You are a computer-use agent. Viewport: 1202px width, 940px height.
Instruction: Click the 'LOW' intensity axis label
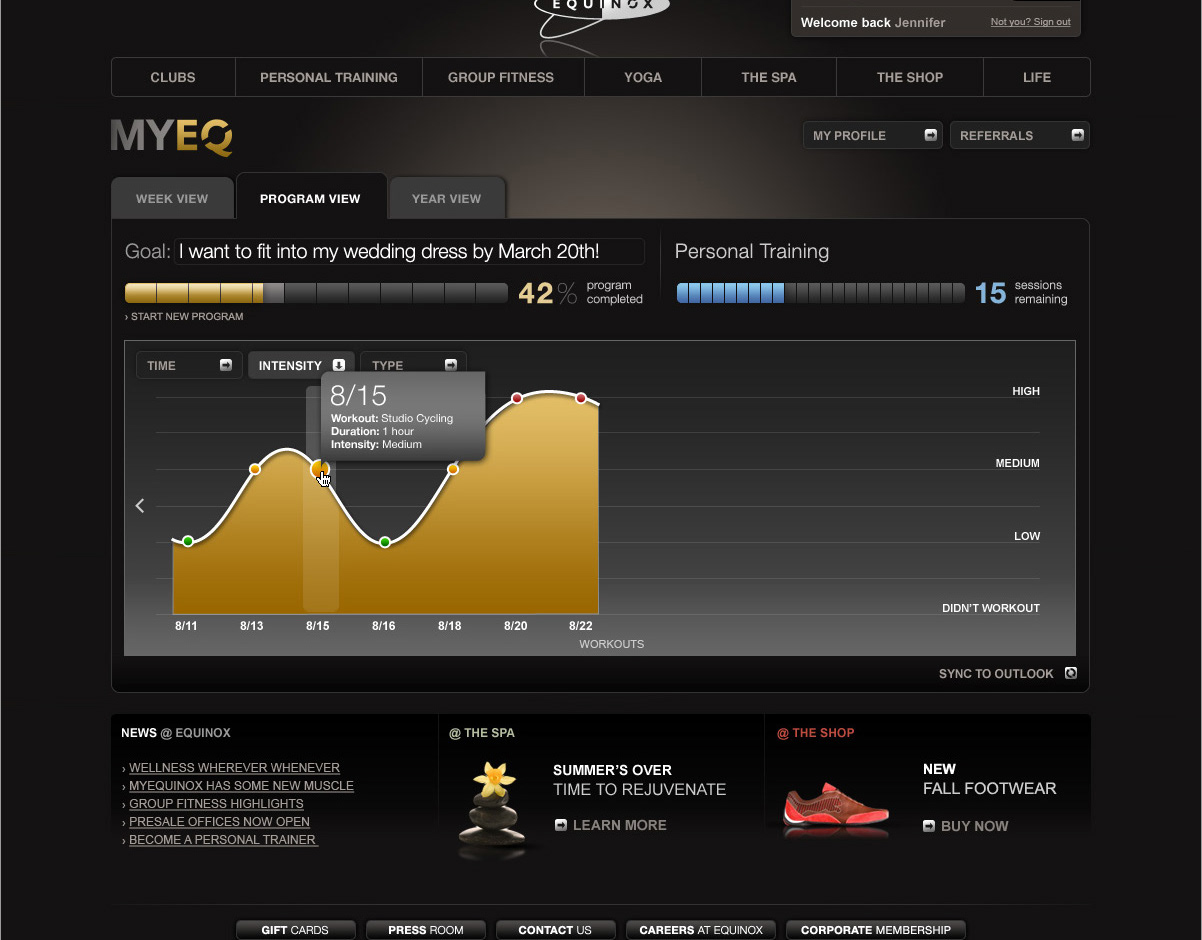[x=1027, y=536]
